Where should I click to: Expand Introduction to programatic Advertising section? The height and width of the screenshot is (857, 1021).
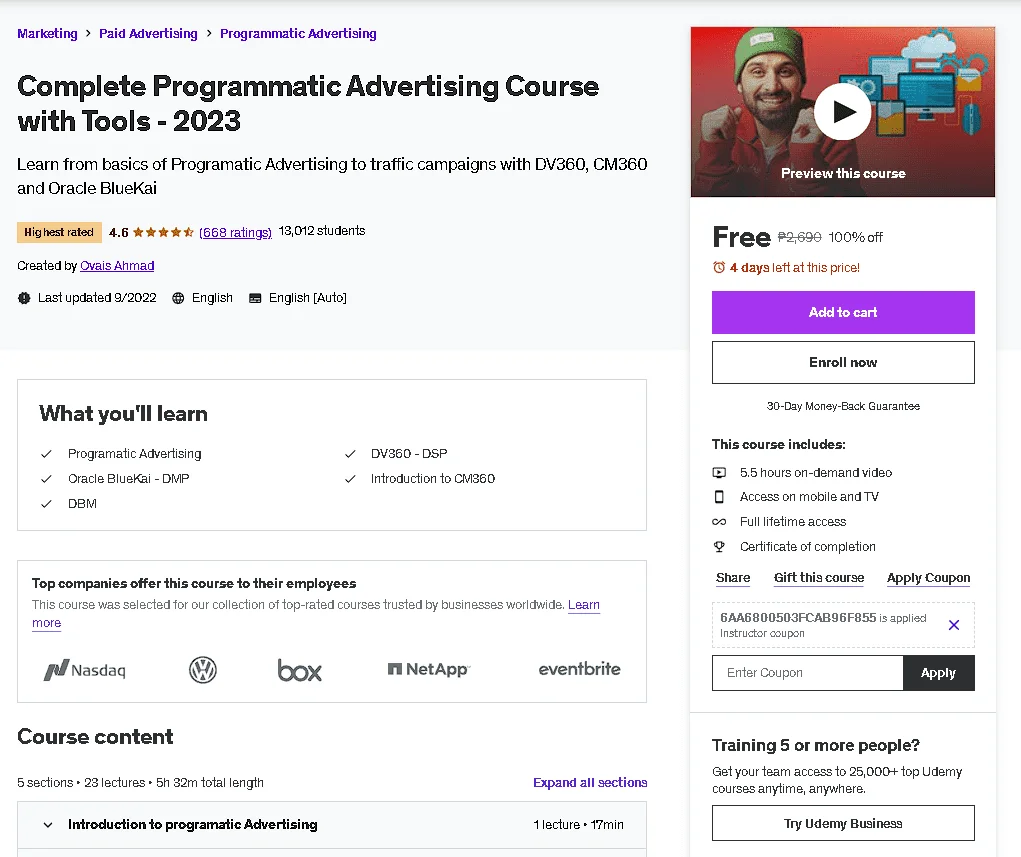[x=332, y=825]
